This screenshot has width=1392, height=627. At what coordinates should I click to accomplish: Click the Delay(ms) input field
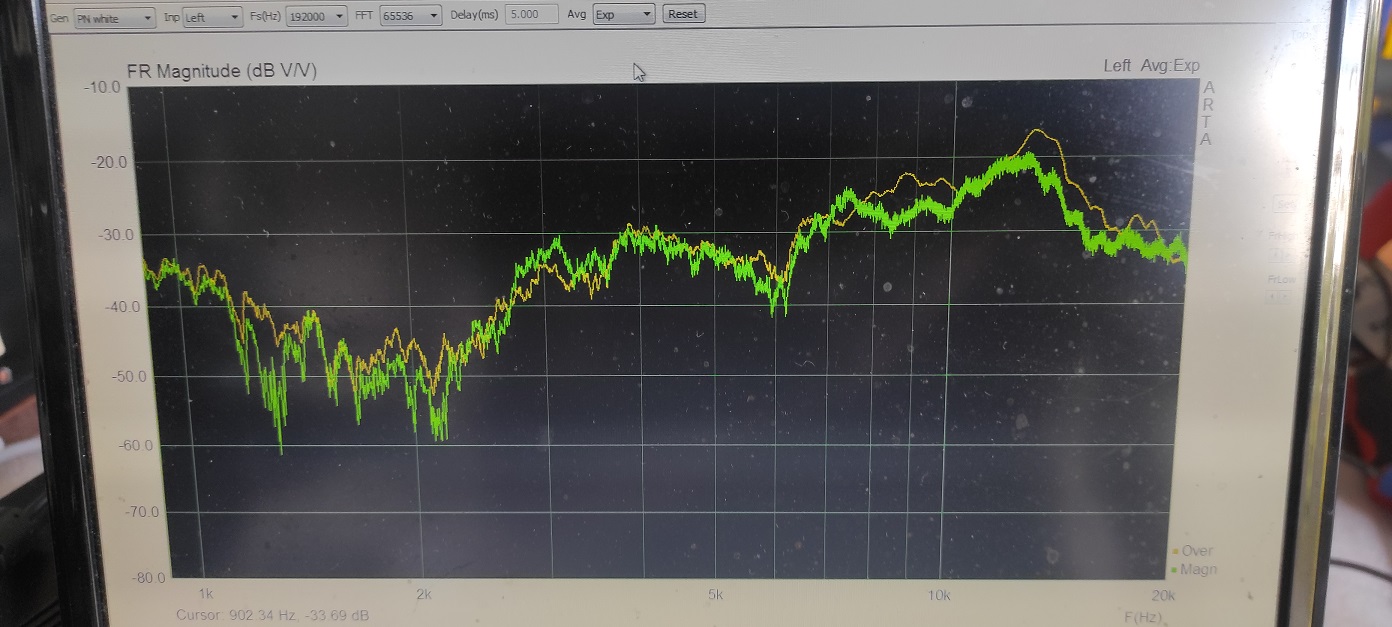click(x=531, y=15)
